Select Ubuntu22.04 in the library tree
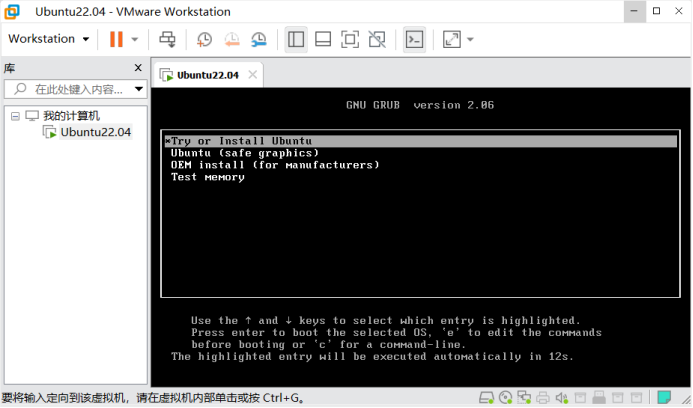The width and height of the screenshot is (693, 408). point(95,132)
